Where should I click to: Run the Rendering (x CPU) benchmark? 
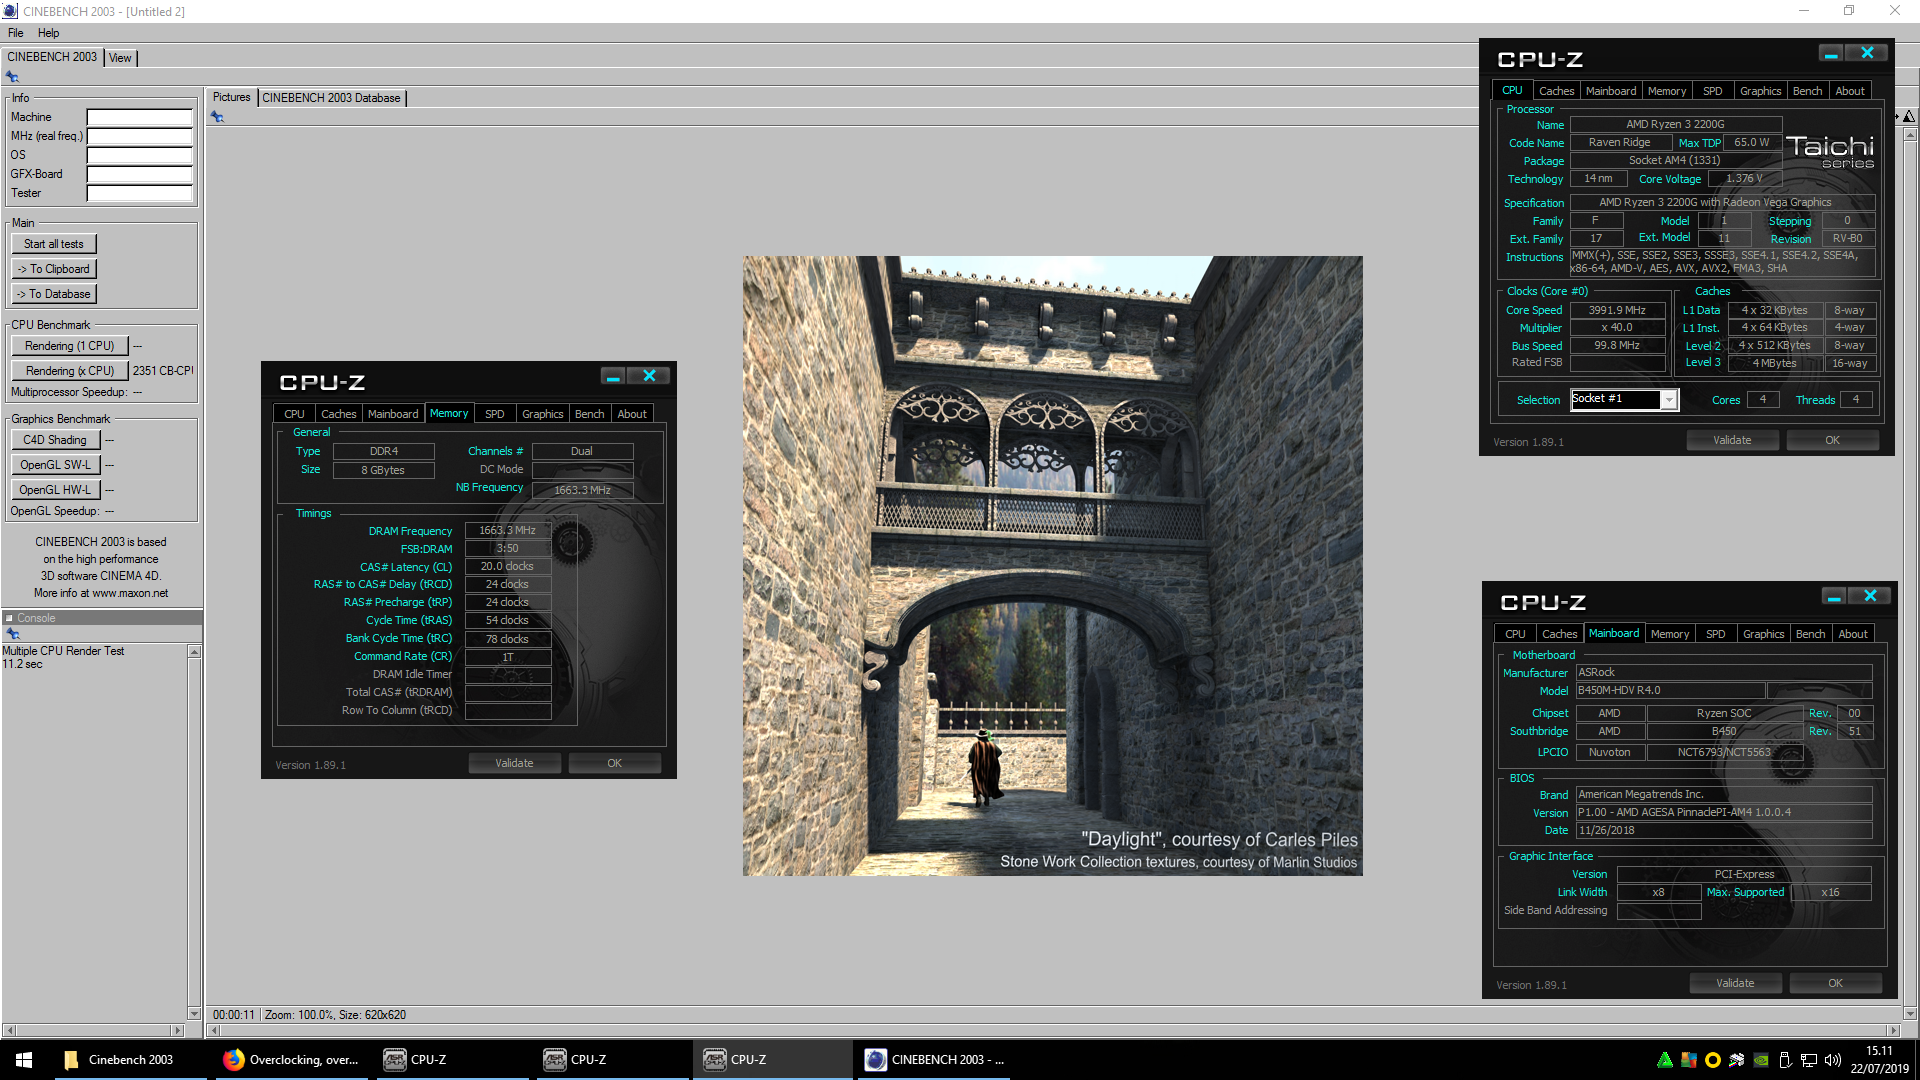[x=70, y=371]
